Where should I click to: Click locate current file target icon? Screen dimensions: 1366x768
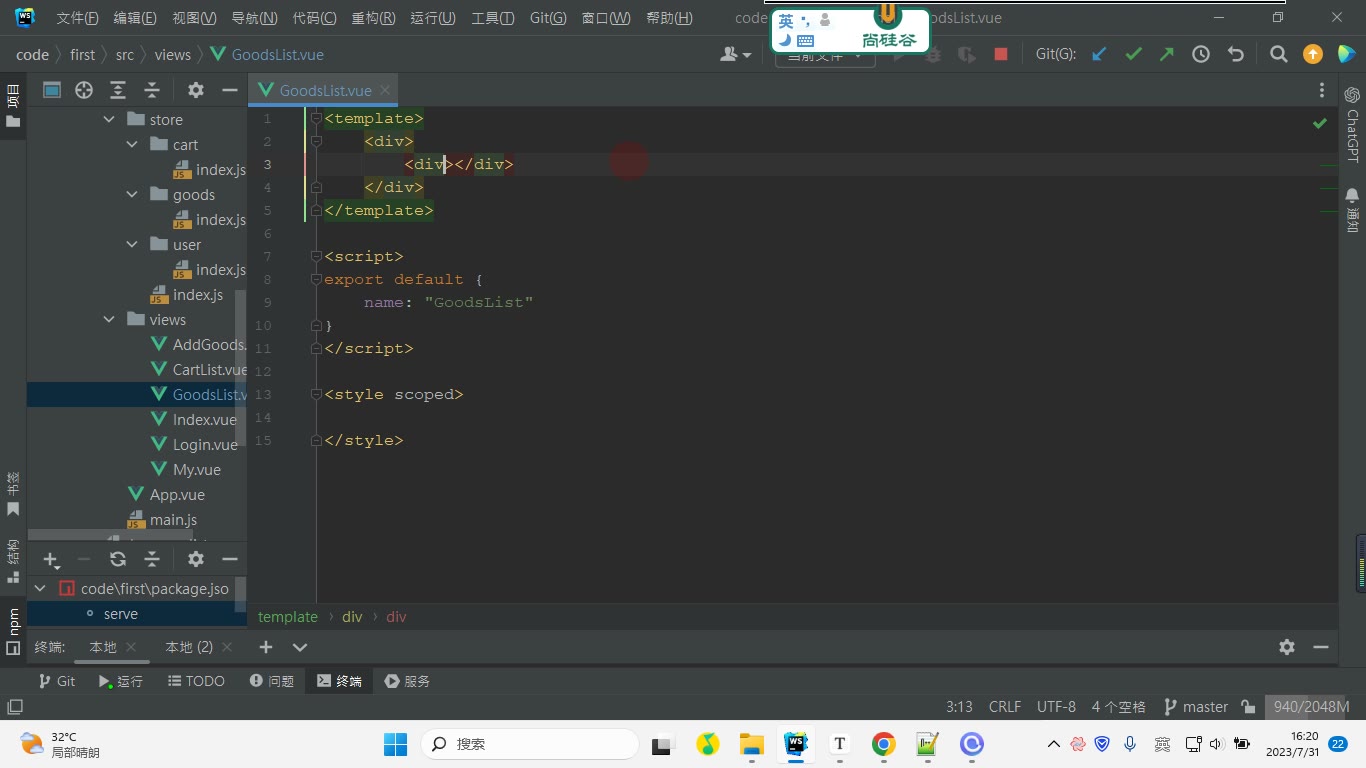(x=84, y=90)
